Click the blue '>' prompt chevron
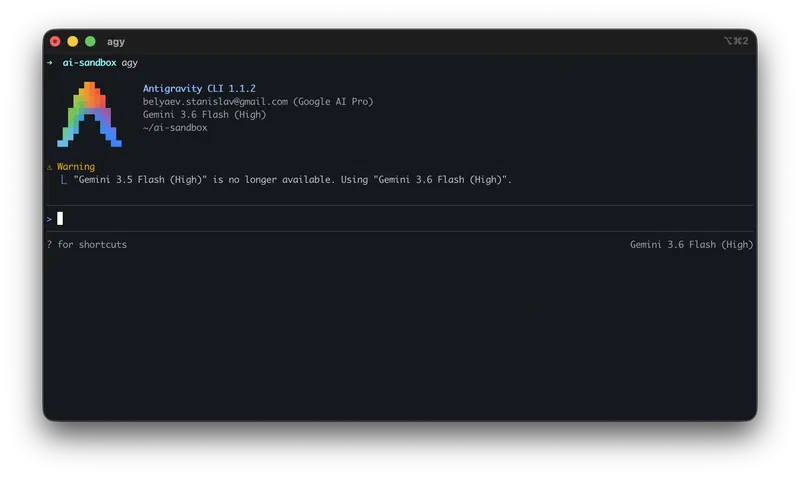Image resolution: width=800 pixels, height=478 pixels. coord(49,219)
